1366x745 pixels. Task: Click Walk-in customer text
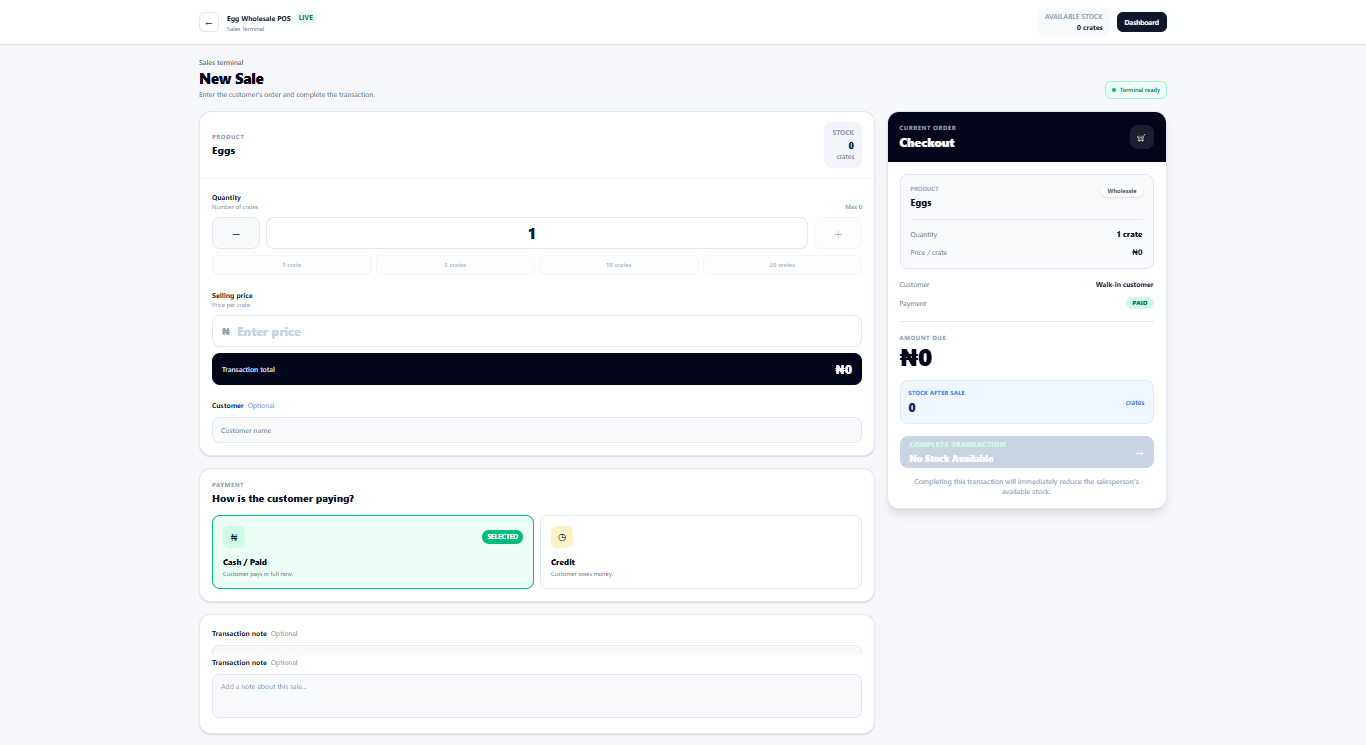[x=1125, y=285]
